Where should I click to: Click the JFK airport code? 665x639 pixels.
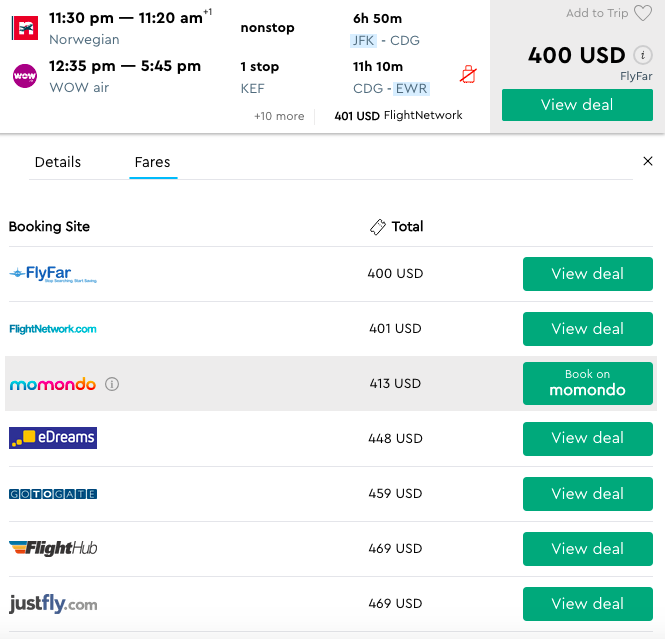(363, 40)
